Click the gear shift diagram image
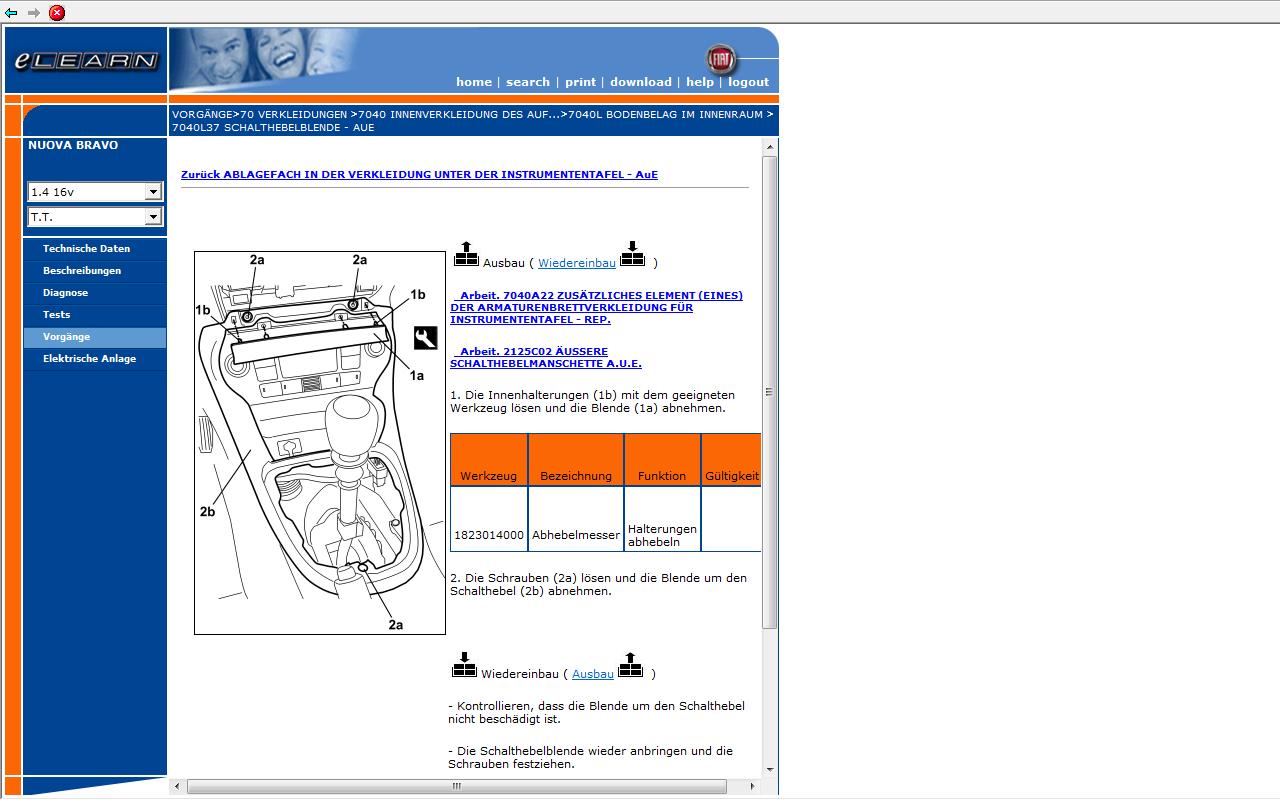1280x800 pixels. (x=319, y=442)
